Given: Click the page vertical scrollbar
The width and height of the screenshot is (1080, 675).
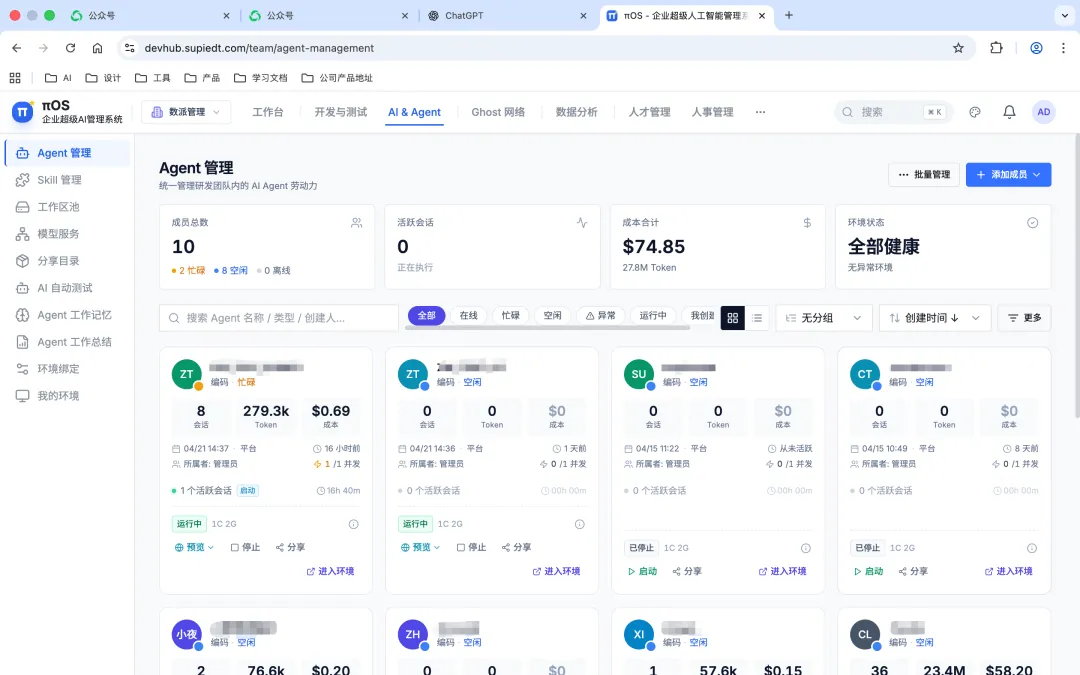Looking at the screenshot, I should [x=1077, y=276].
